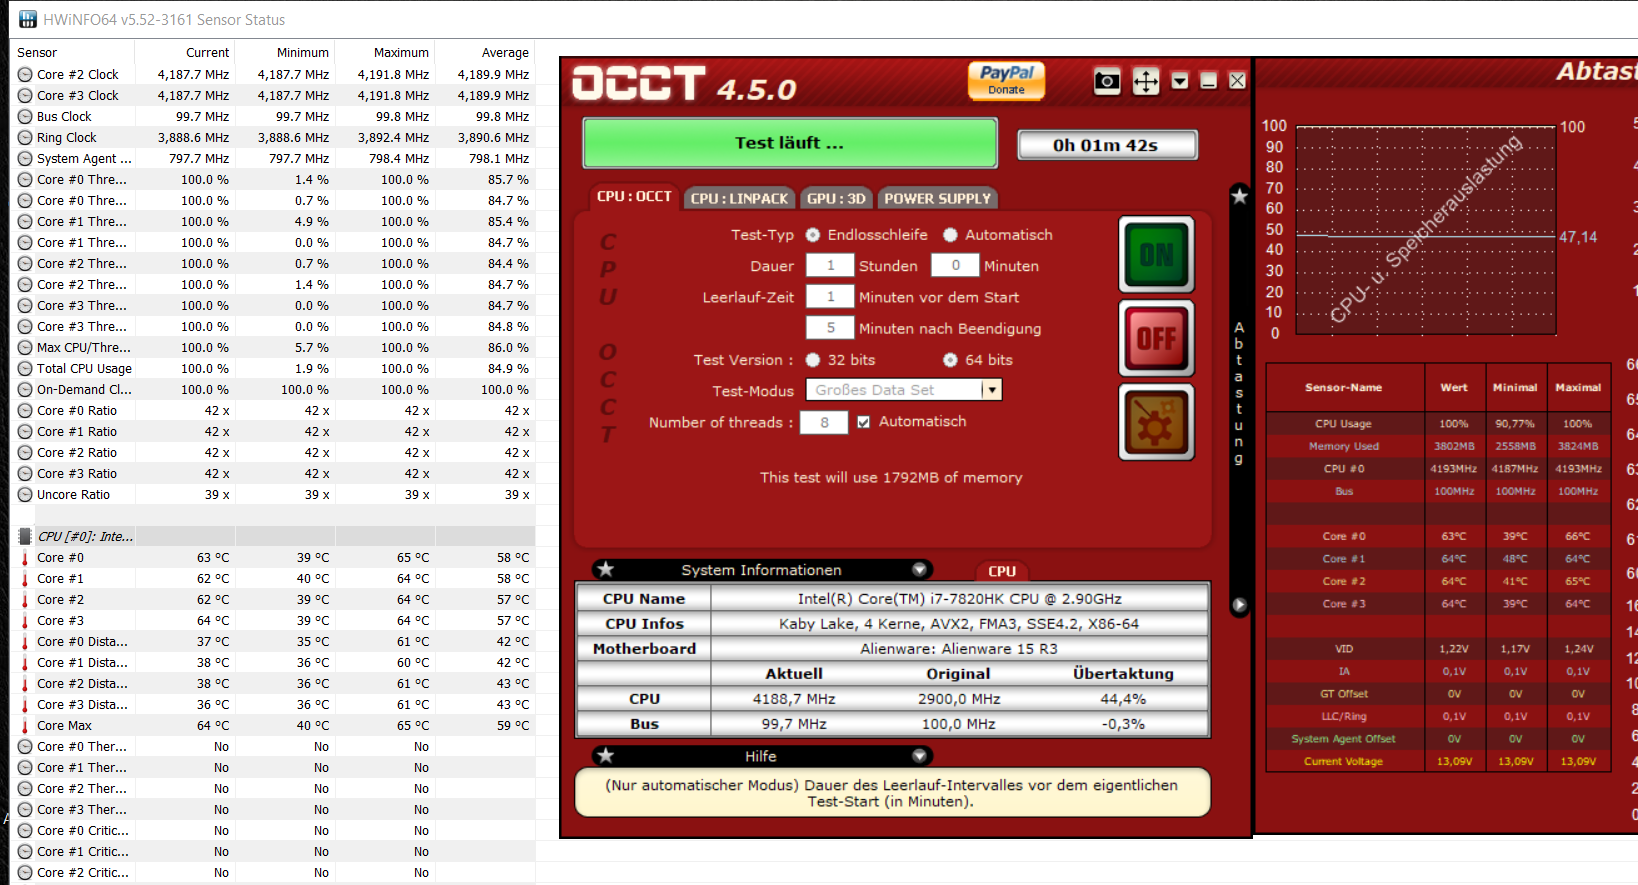Take a screenshot with OCCT camera icon
The width and height of the screenshot is (1638, 885).
tap(1107, 81)
